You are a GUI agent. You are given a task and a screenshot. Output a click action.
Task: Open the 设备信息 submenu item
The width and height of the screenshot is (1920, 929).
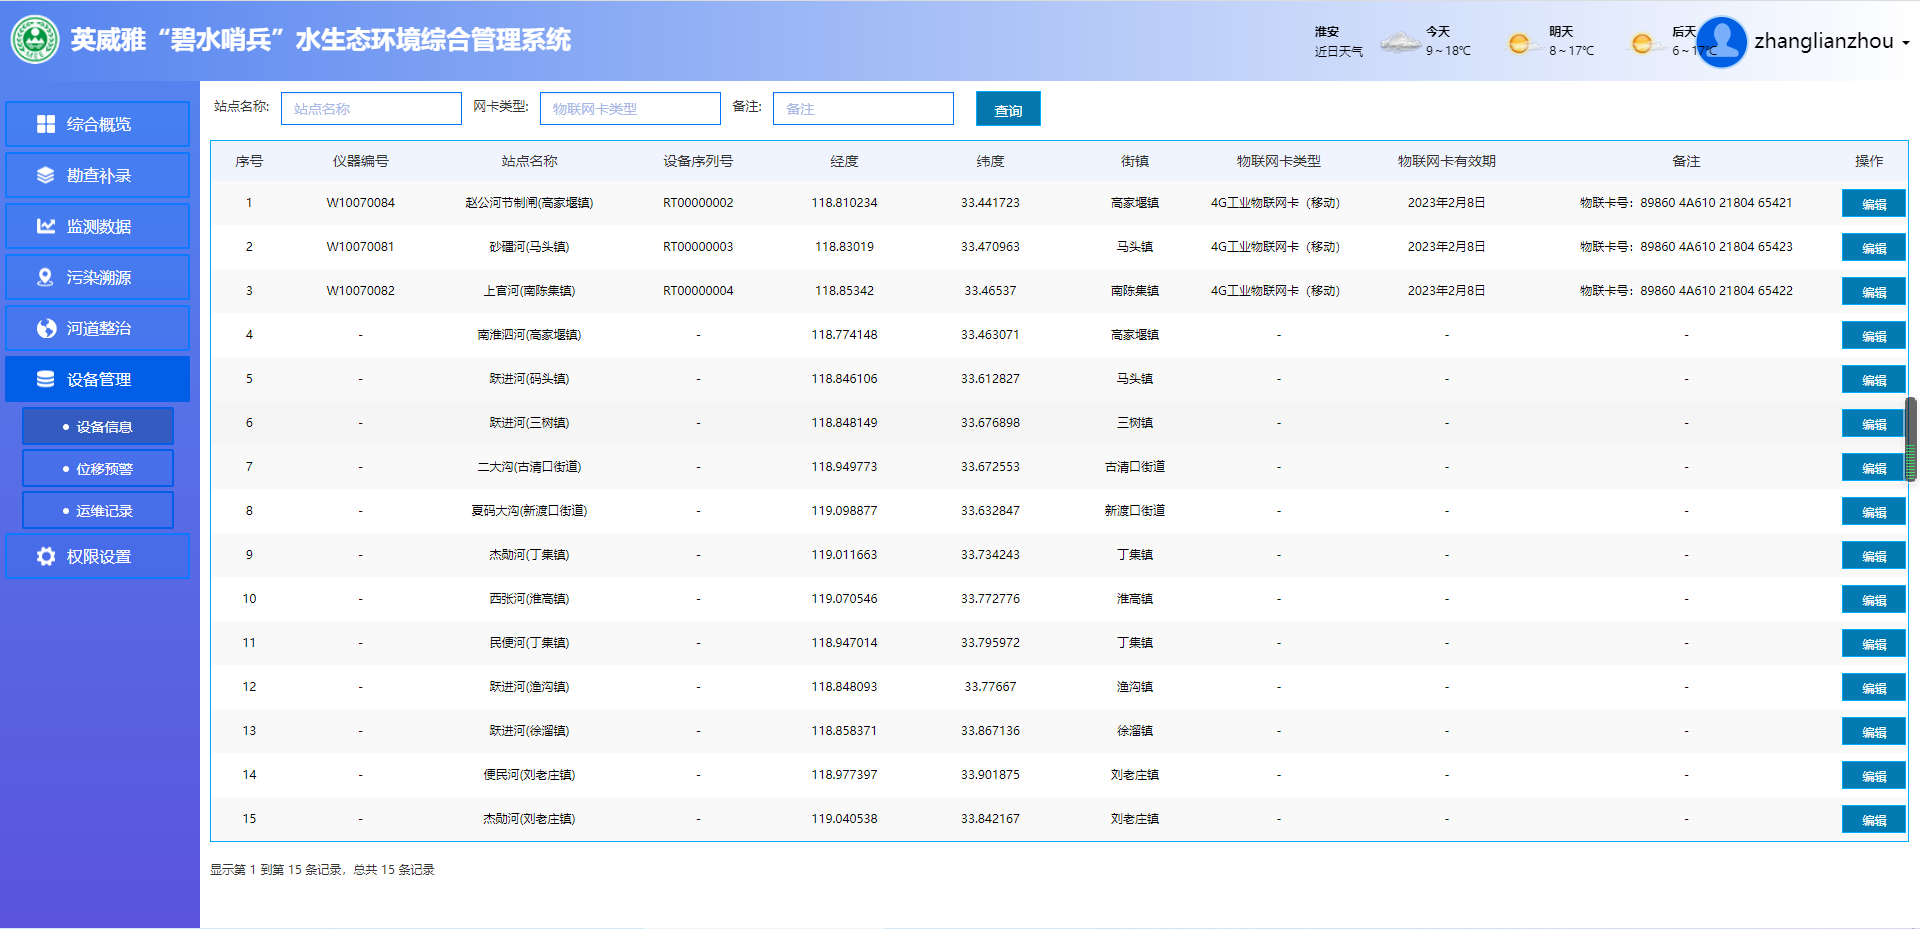(98, 426)
